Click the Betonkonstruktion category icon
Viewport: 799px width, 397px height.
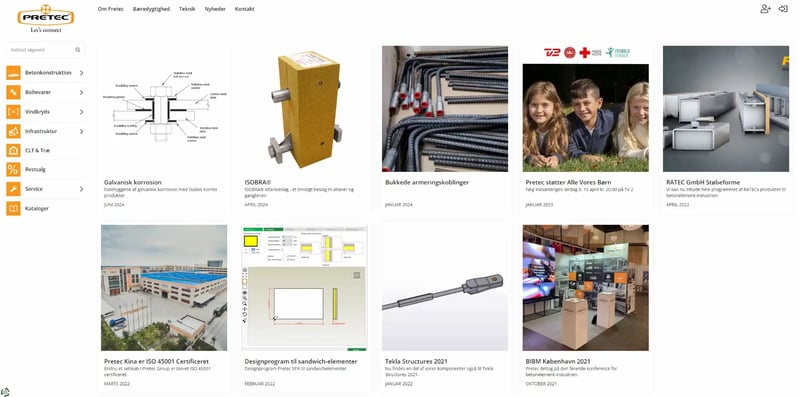tap(13, 73)
